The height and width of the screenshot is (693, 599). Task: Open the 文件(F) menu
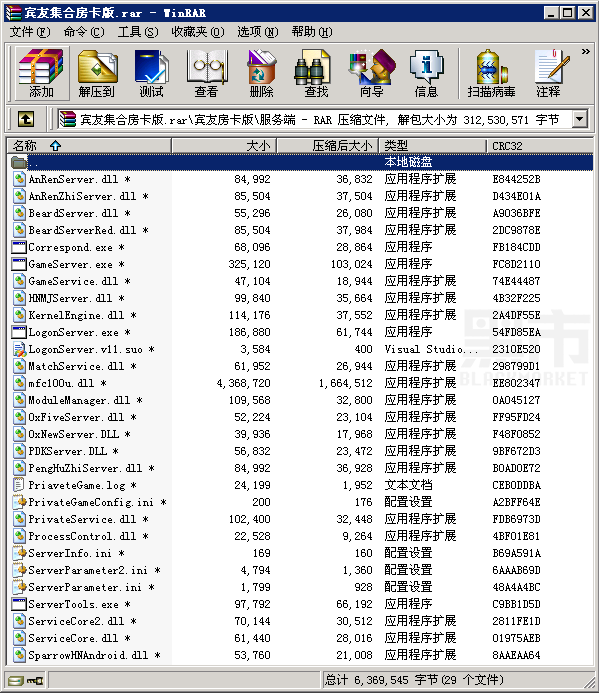click(30, 32)
